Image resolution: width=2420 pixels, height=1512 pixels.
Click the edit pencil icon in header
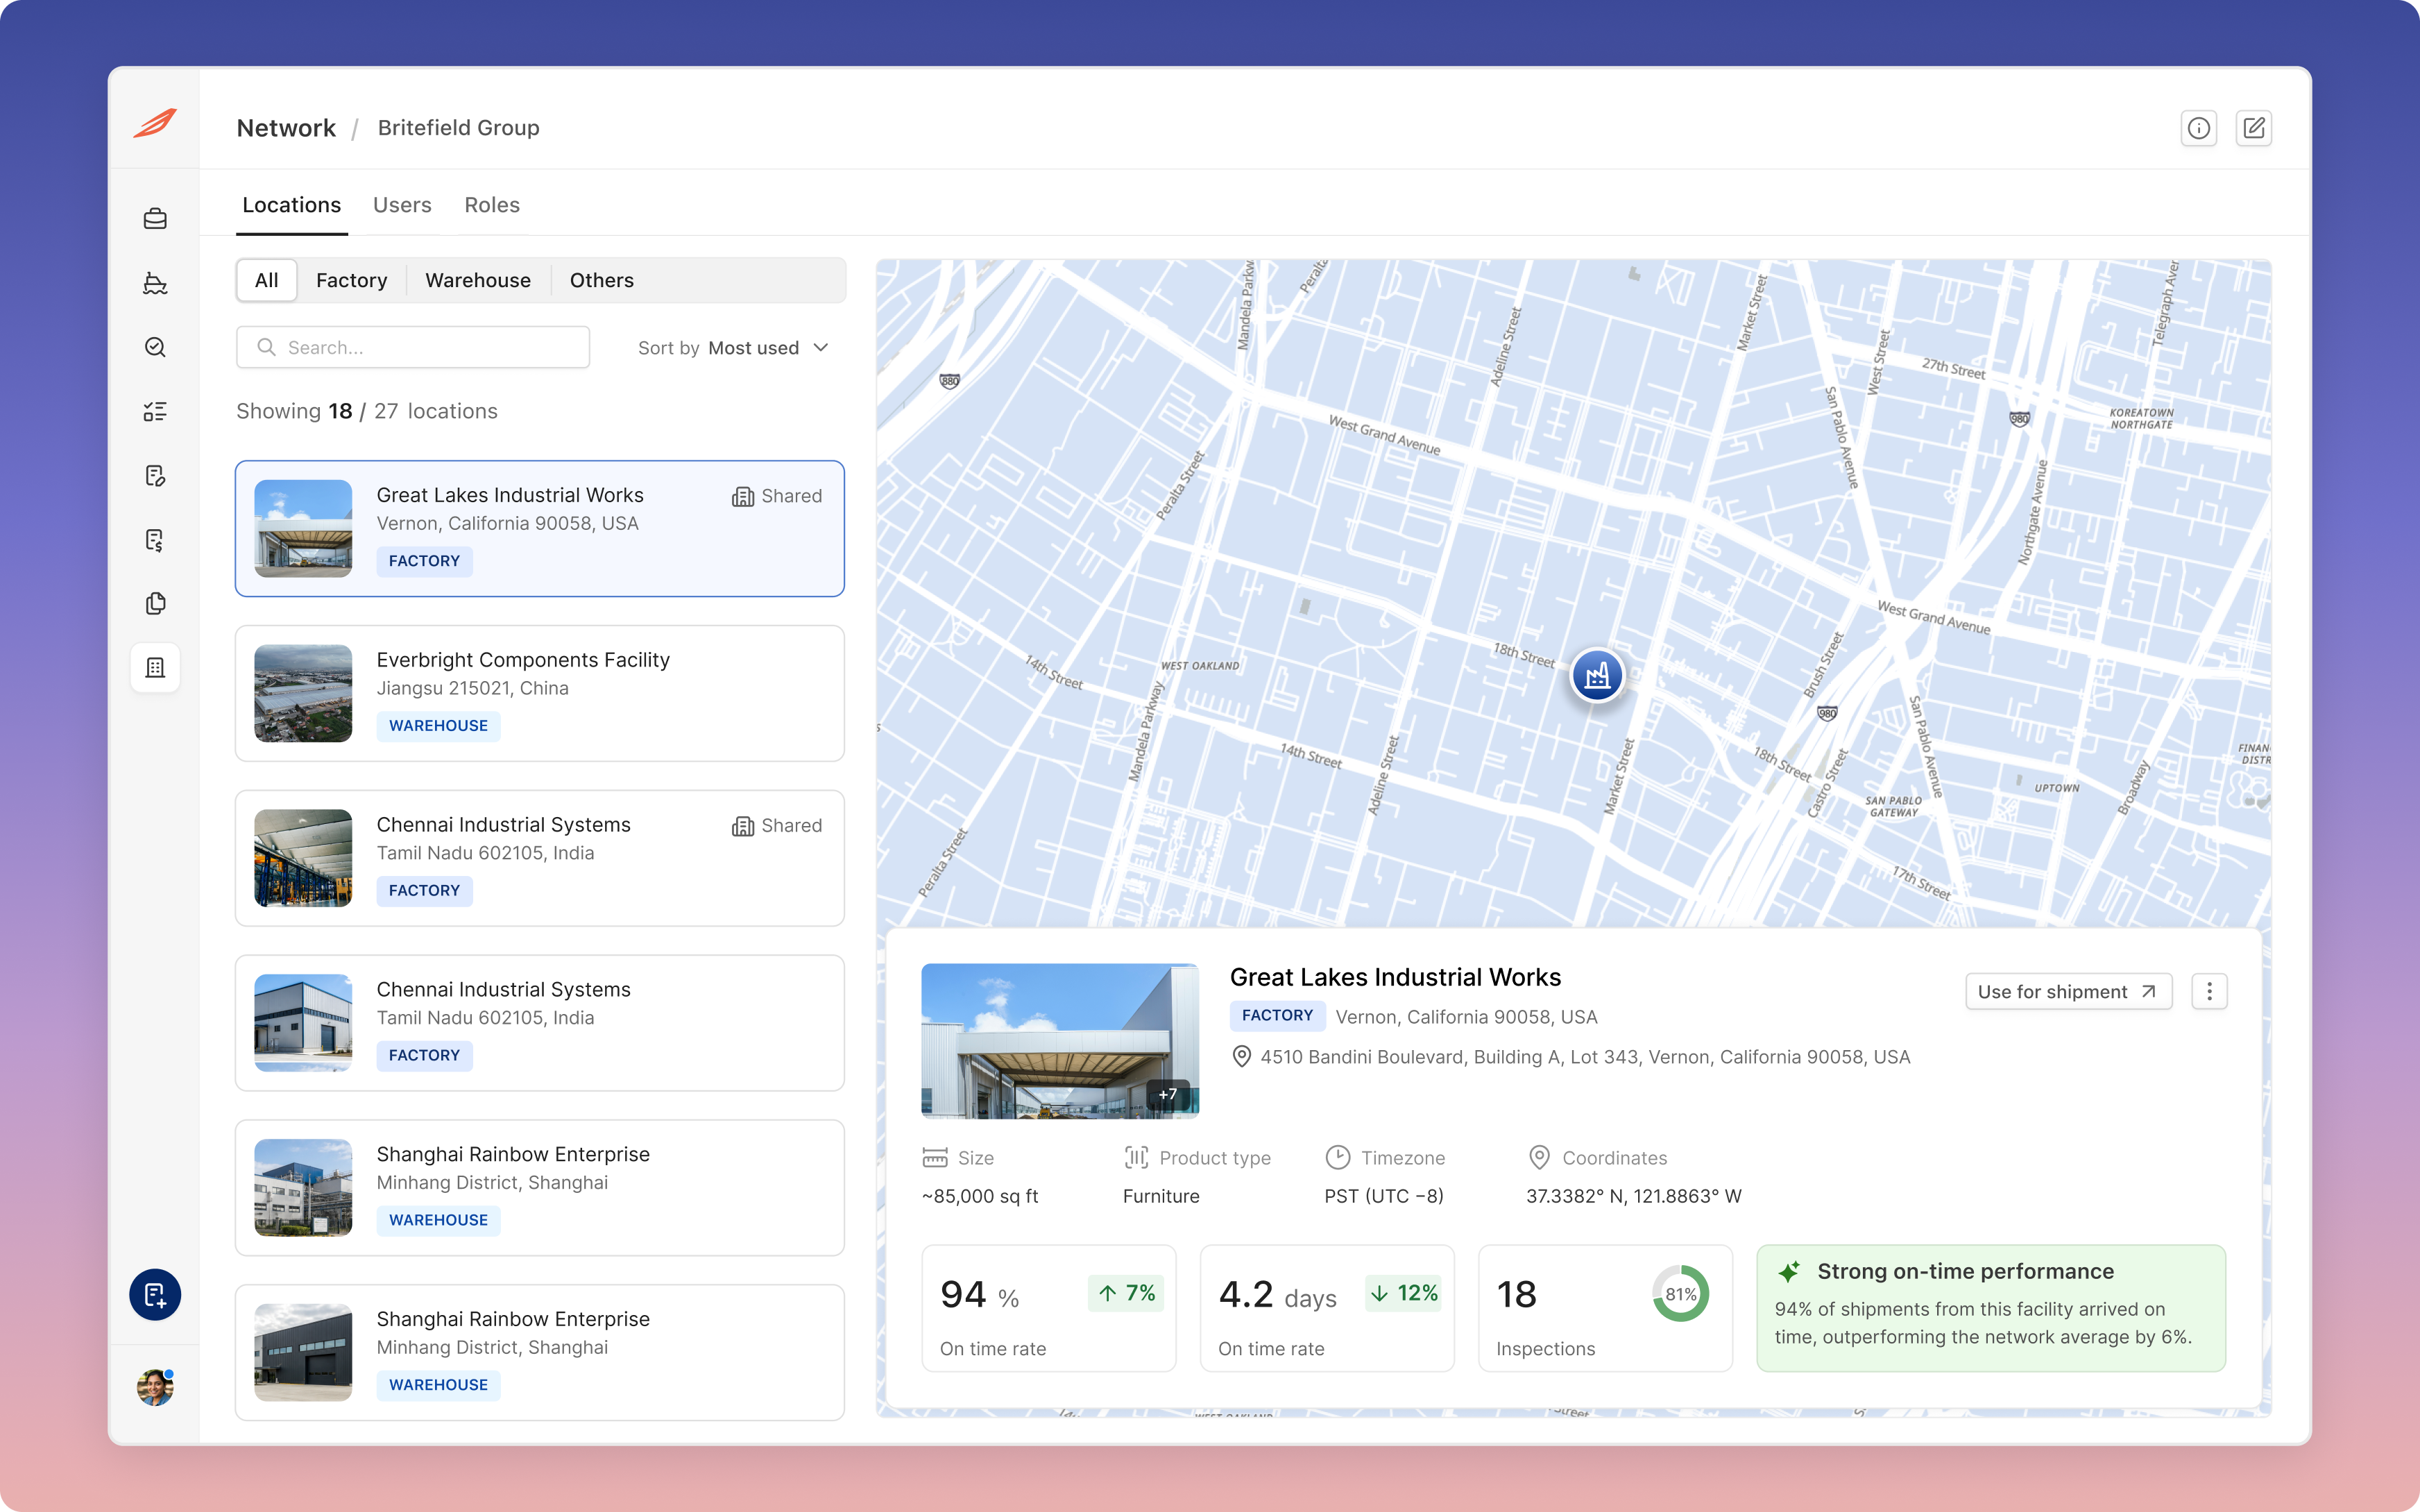[2254, 128]
